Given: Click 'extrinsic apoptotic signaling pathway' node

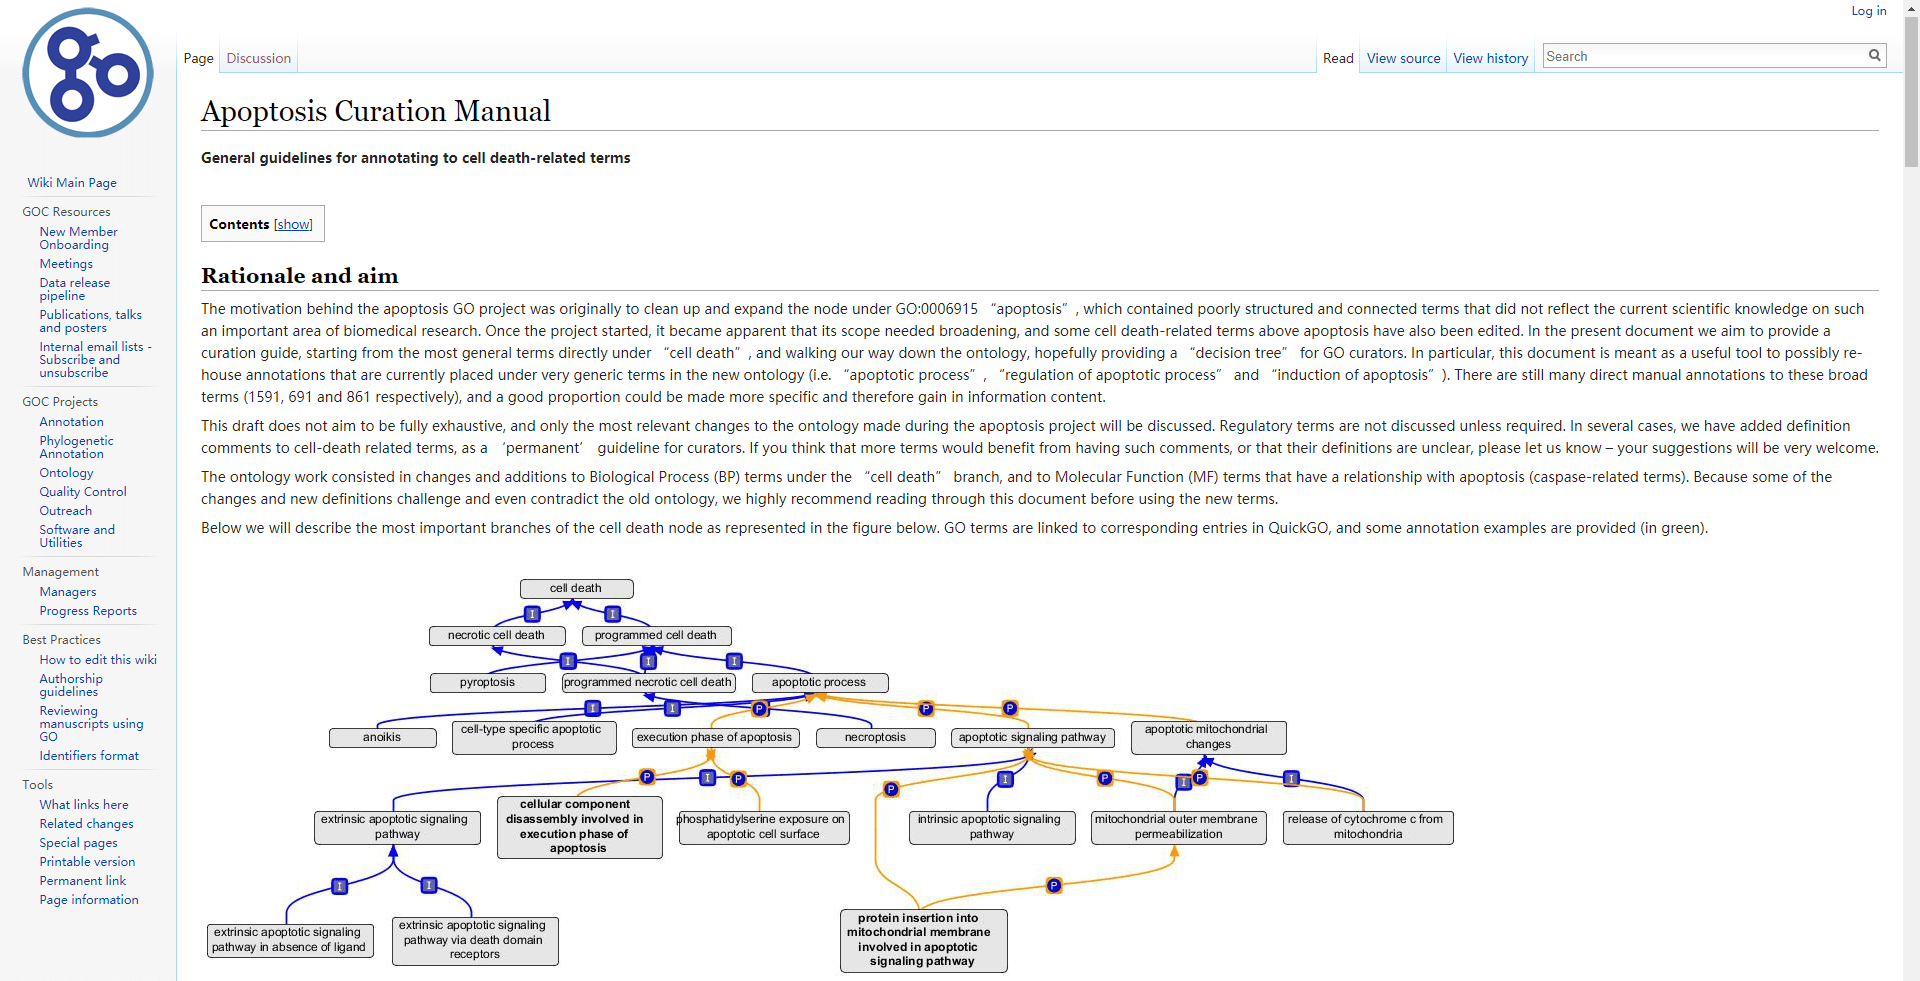Looking at the screenshot, I should (397, 827).
